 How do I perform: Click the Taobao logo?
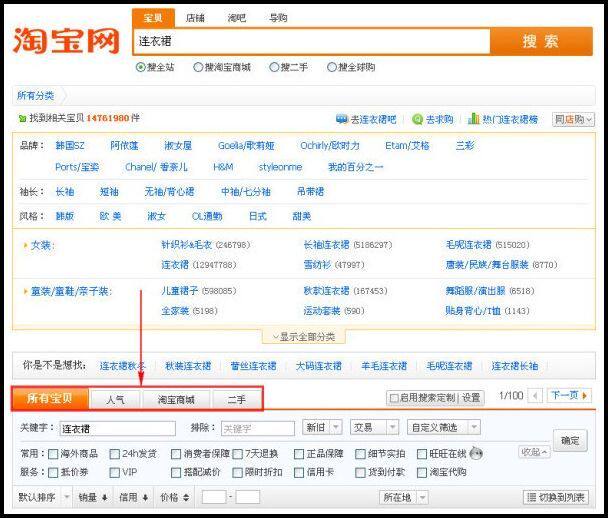[66, 40]
